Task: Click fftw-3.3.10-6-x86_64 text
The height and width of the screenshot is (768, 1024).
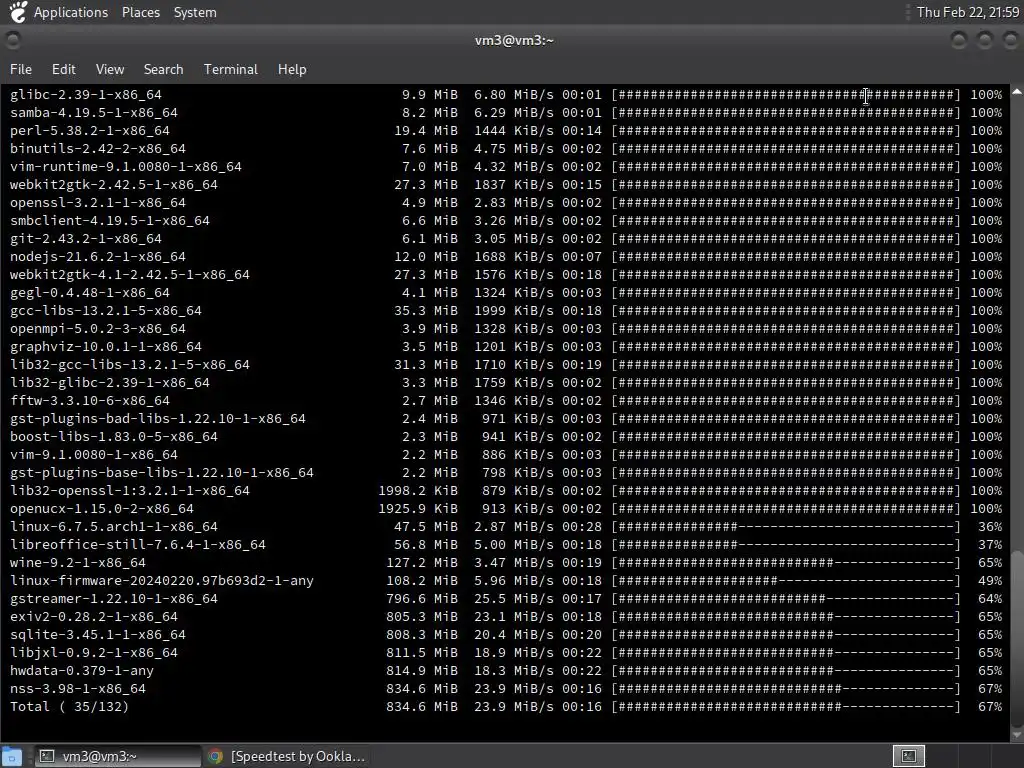Action: tap(89, 401)
